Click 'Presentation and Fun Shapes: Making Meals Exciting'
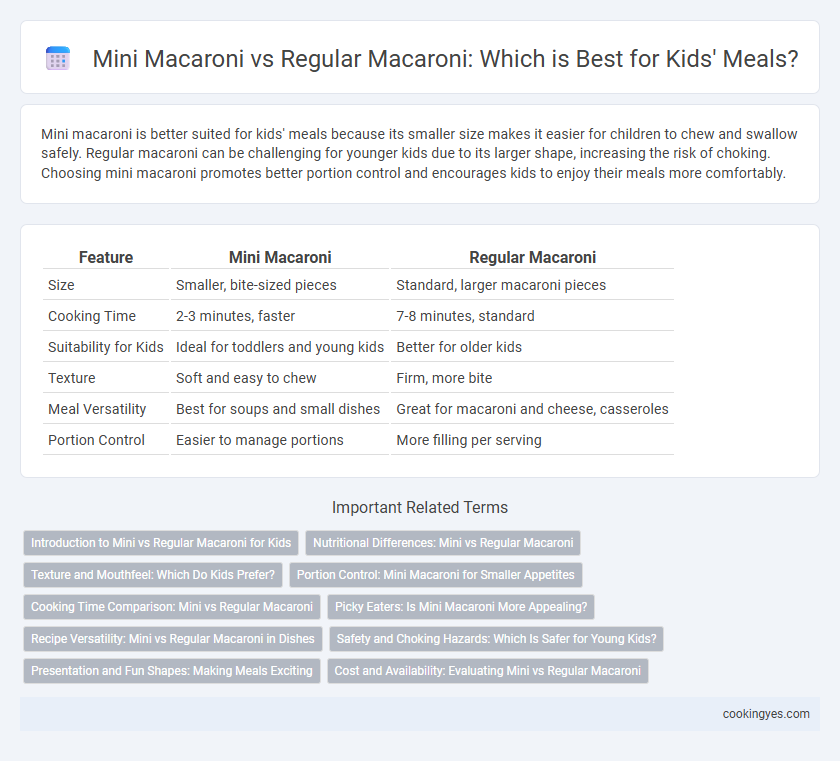The height and width of the screenshot is (761, 840). point(171,671)
